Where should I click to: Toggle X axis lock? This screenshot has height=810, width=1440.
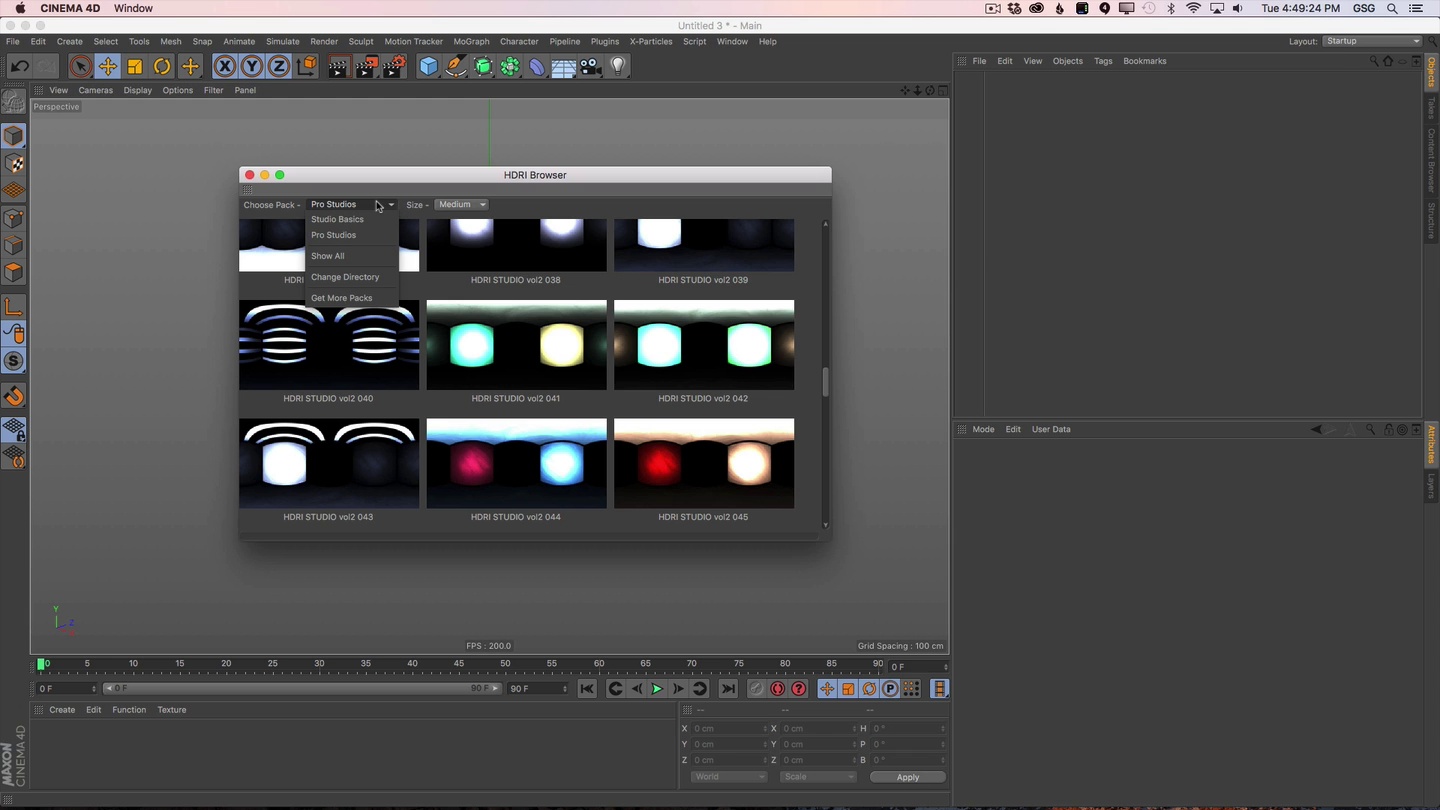pyautogui.click(x=224, y=66)
